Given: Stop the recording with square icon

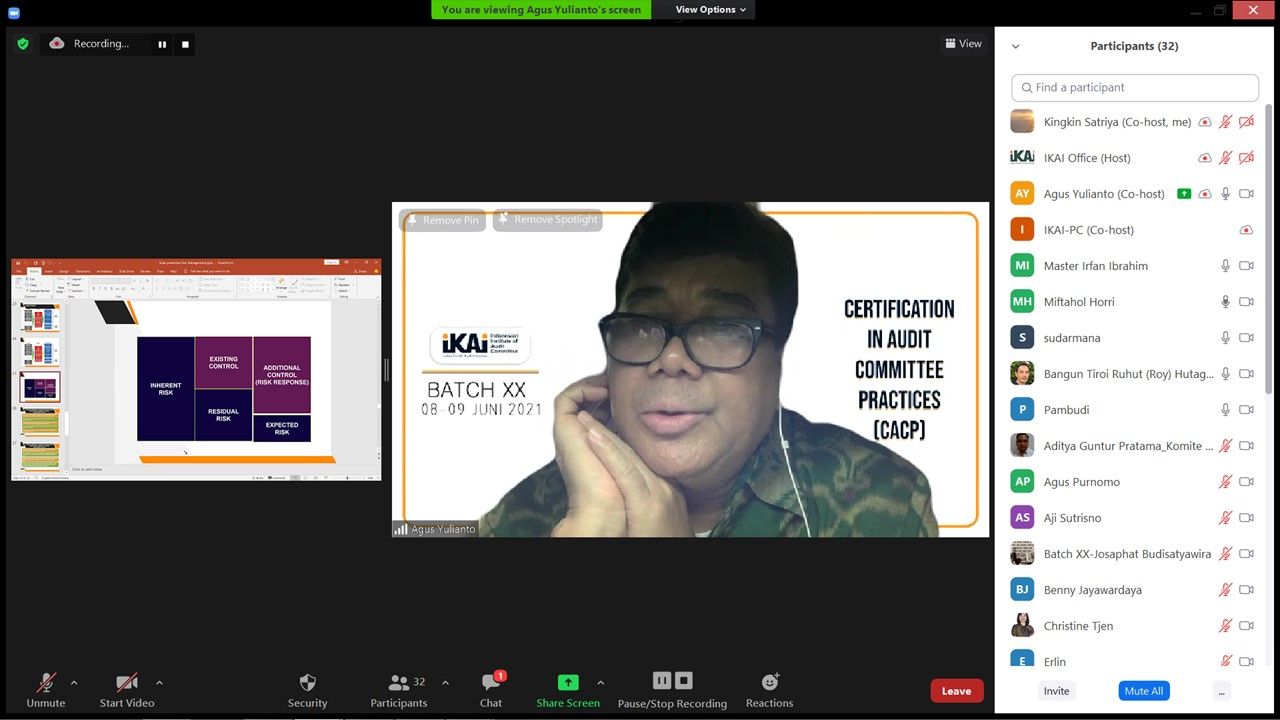Looking at the screenshot, I should 185,44.
